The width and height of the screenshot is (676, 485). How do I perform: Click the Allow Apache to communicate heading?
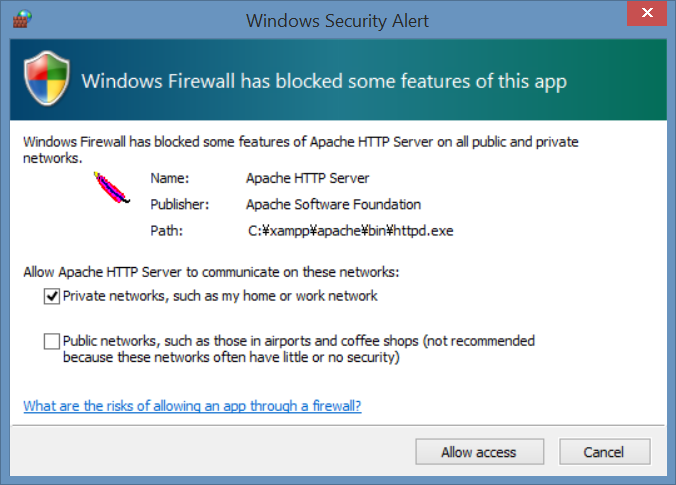click(211, 272)
